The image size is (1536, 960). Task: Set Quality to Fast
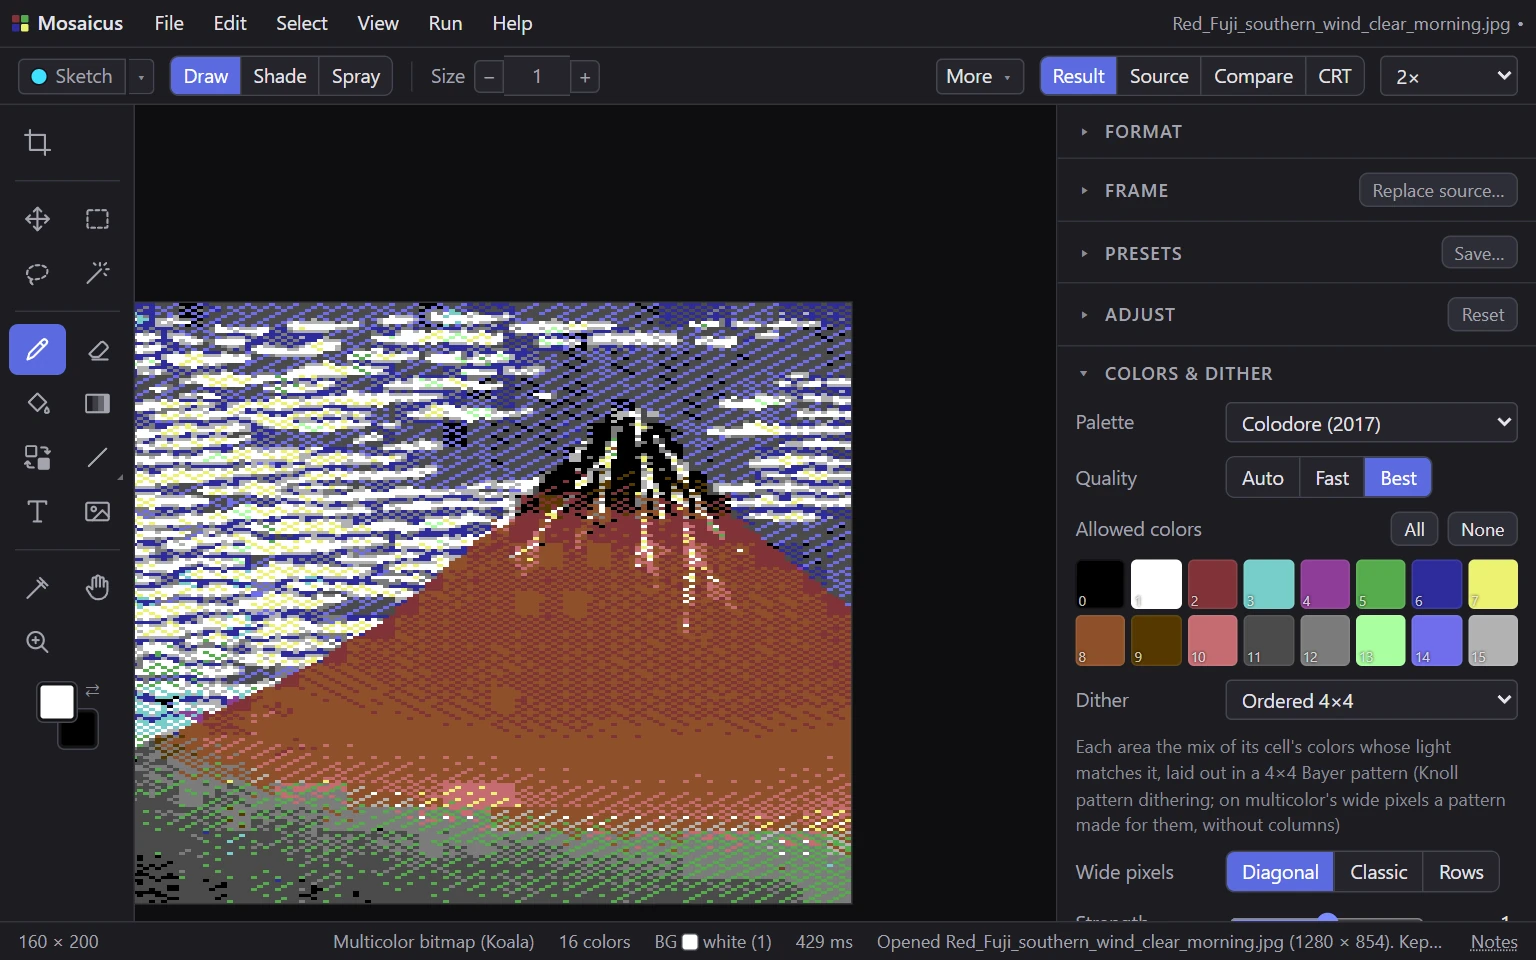click(1332, 478)
